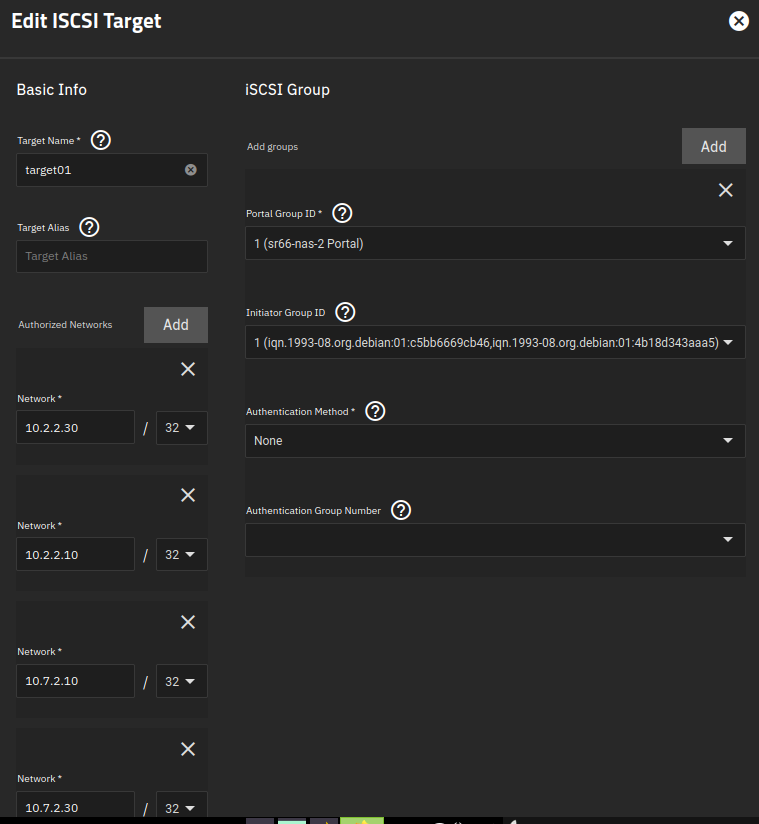
Task: Open the Authentication Method help tooltip
Action: pyautogui.click(x=375, y=410)
